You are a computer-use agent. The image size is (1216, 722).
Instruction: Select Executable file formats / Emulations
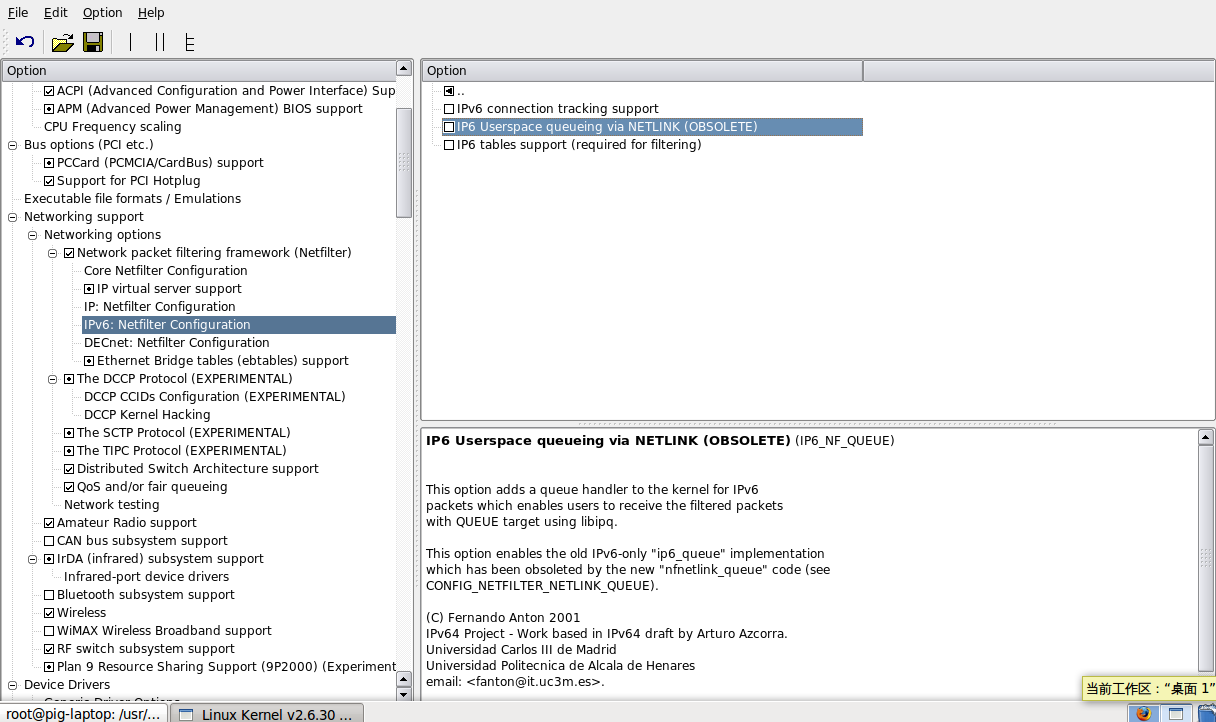click(132, 199)
